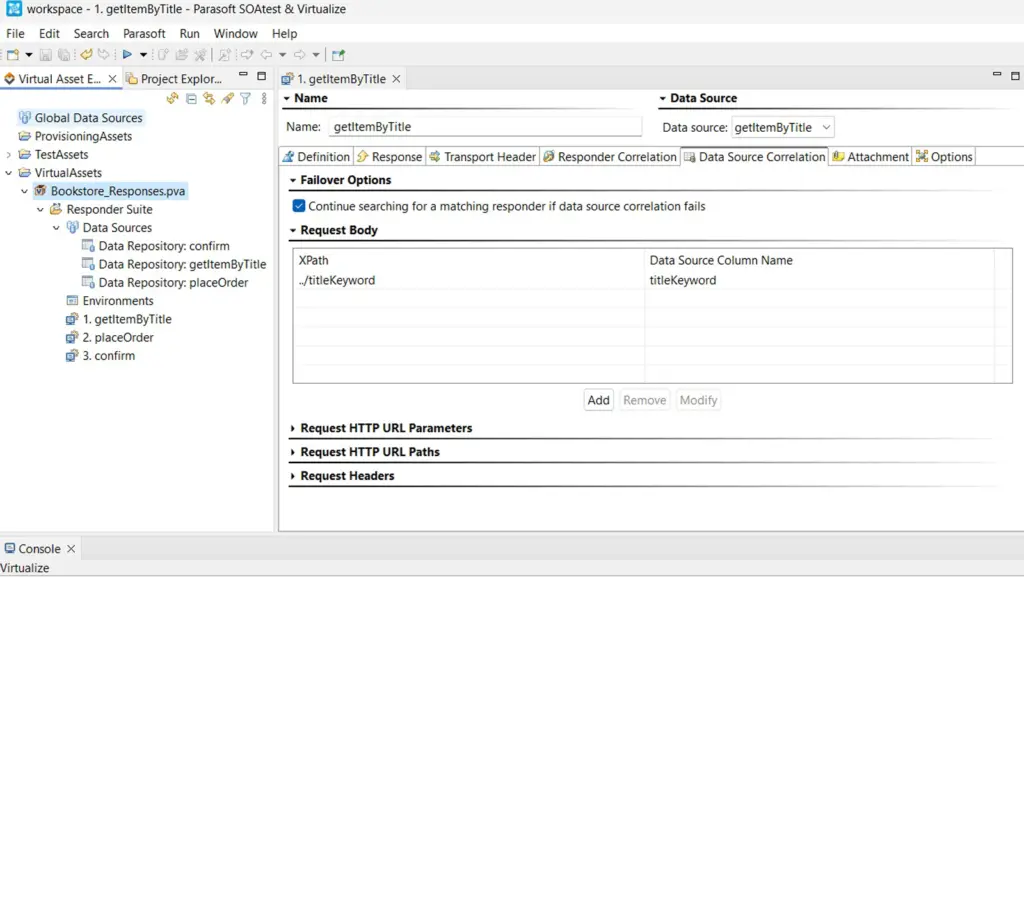Click the rocket icon in explorer toolbar
This screenshot has height=916, width=1024.
(x=227, y=99)
